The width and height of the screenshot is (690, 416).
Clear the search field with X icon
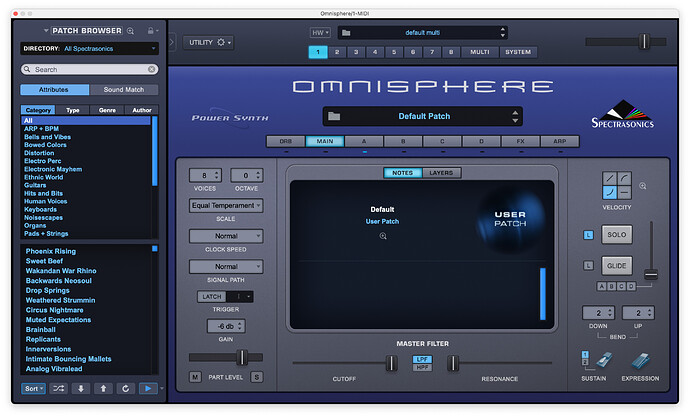click(x=151, y=69)
